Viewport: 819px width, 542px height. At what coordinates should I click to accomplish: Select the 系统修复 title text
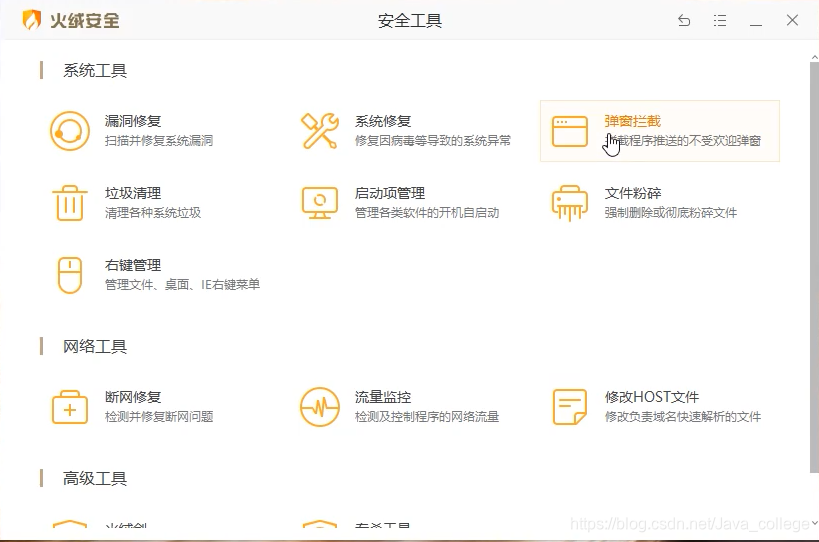[383, 121]
